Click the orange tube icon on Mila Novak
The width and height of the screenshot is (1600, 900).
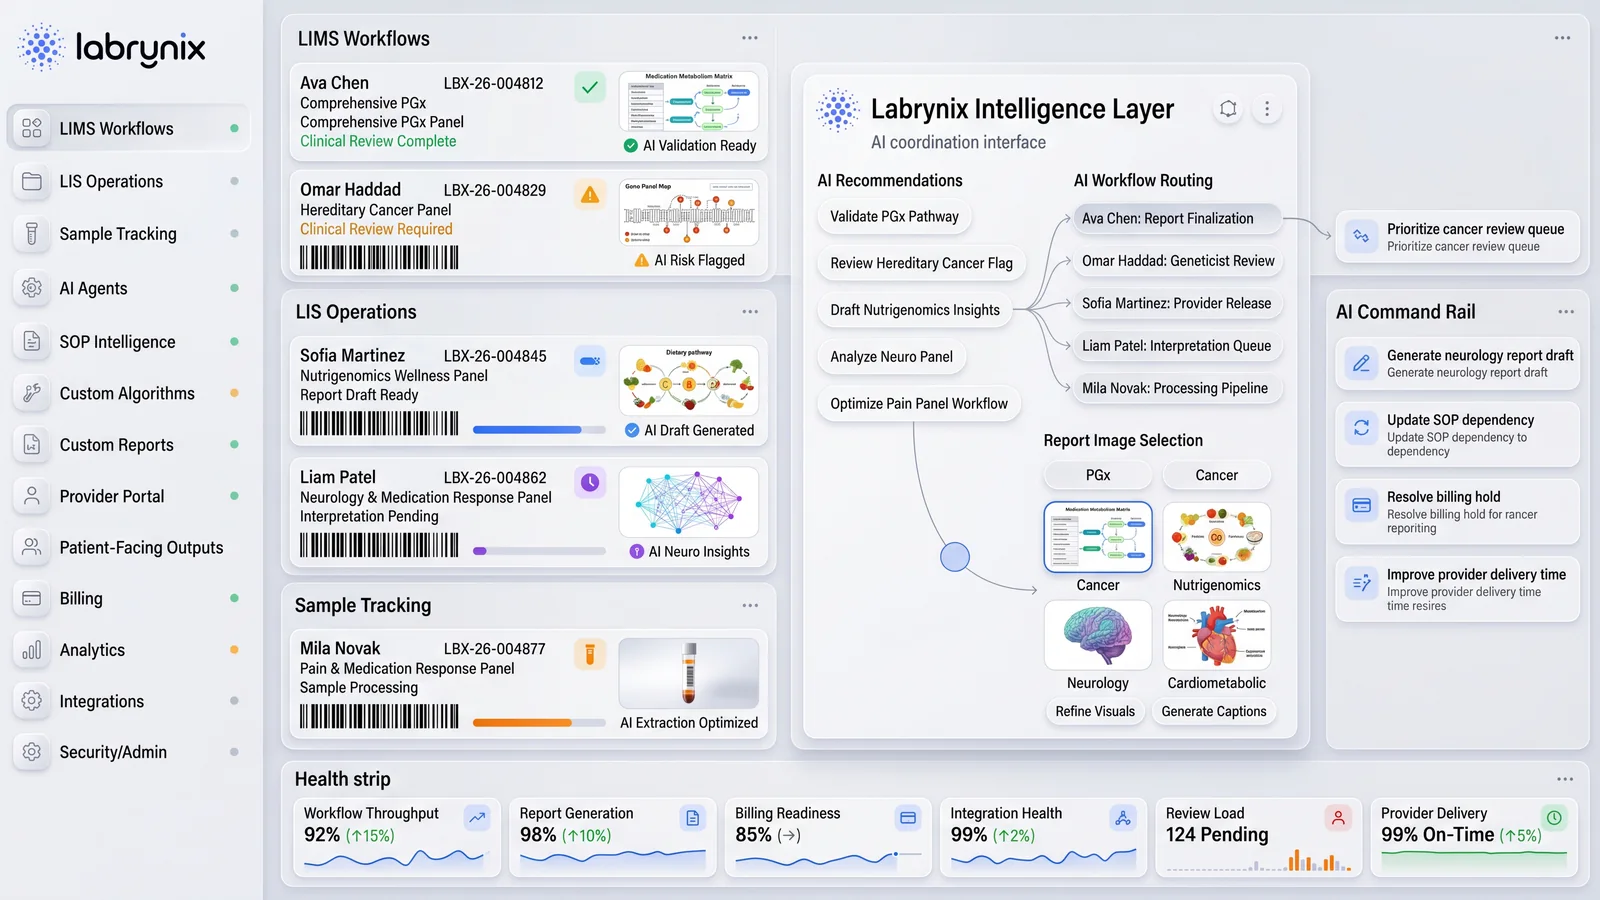pos(590,654)
